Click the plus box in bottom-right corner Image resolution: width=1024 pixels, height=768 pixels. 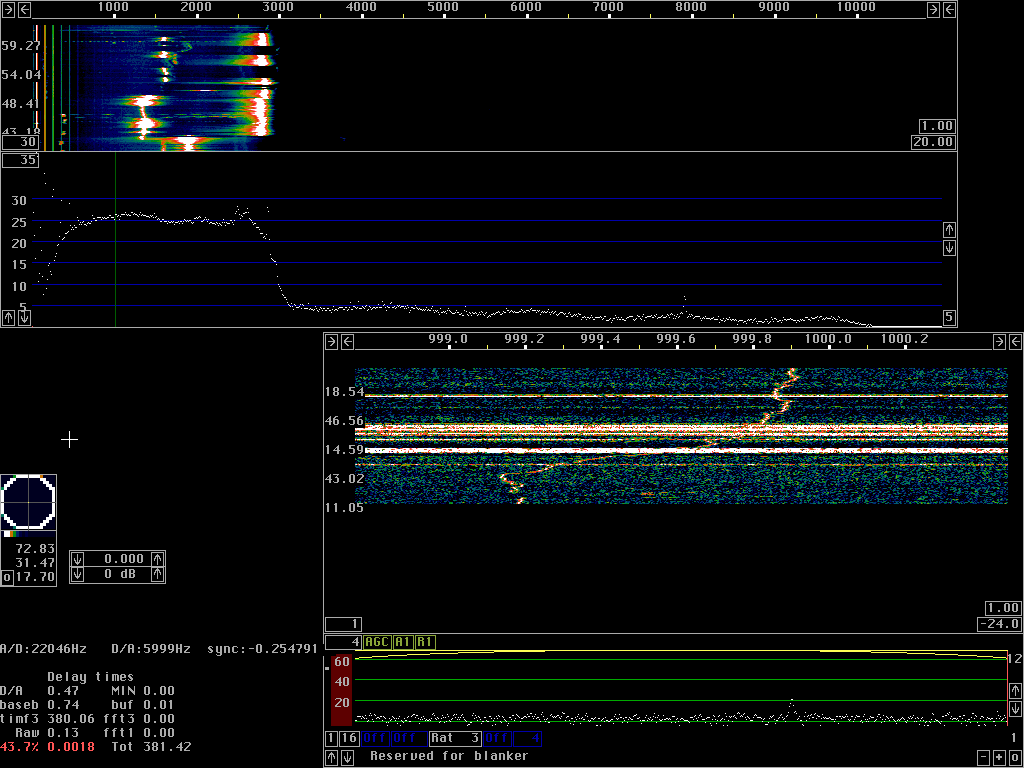click(999, 758)
